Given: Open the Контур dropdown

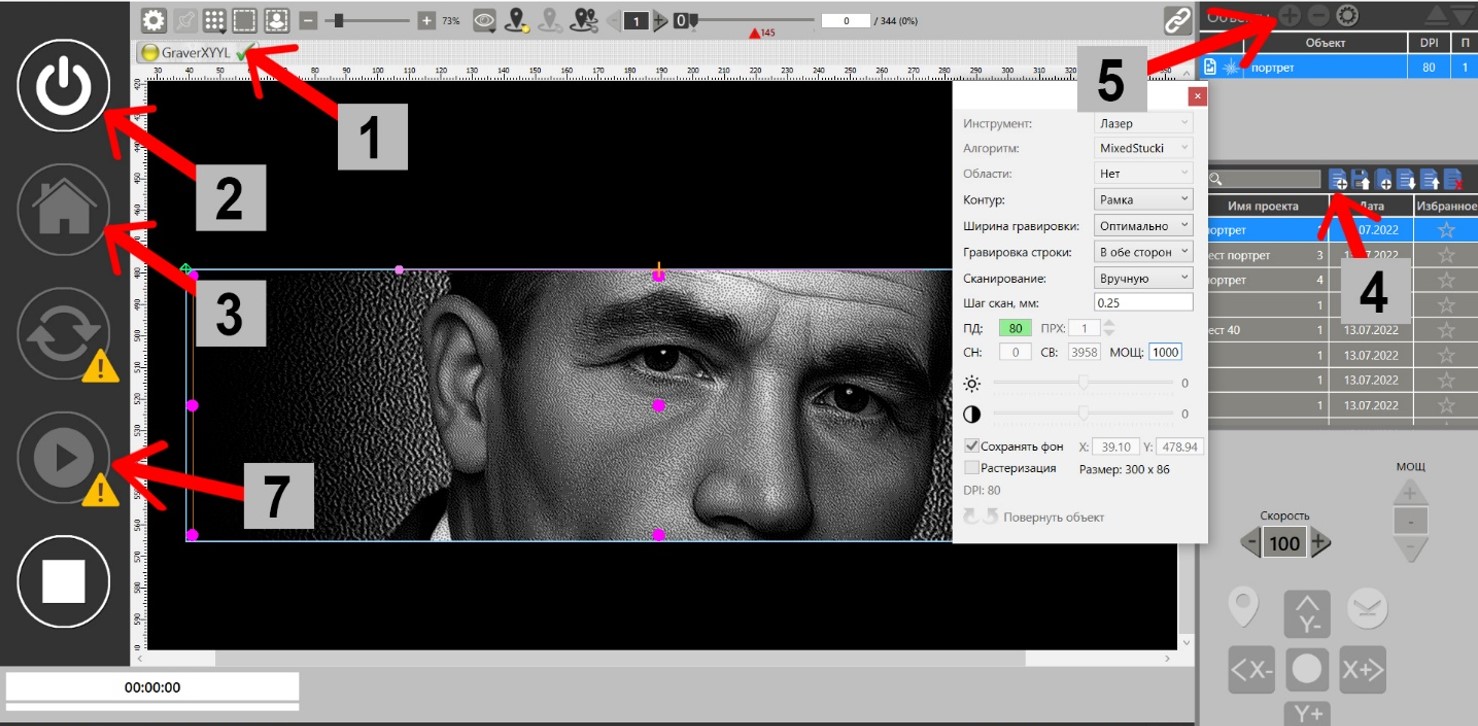Looking at the screenshot, I should [1143, 199].
